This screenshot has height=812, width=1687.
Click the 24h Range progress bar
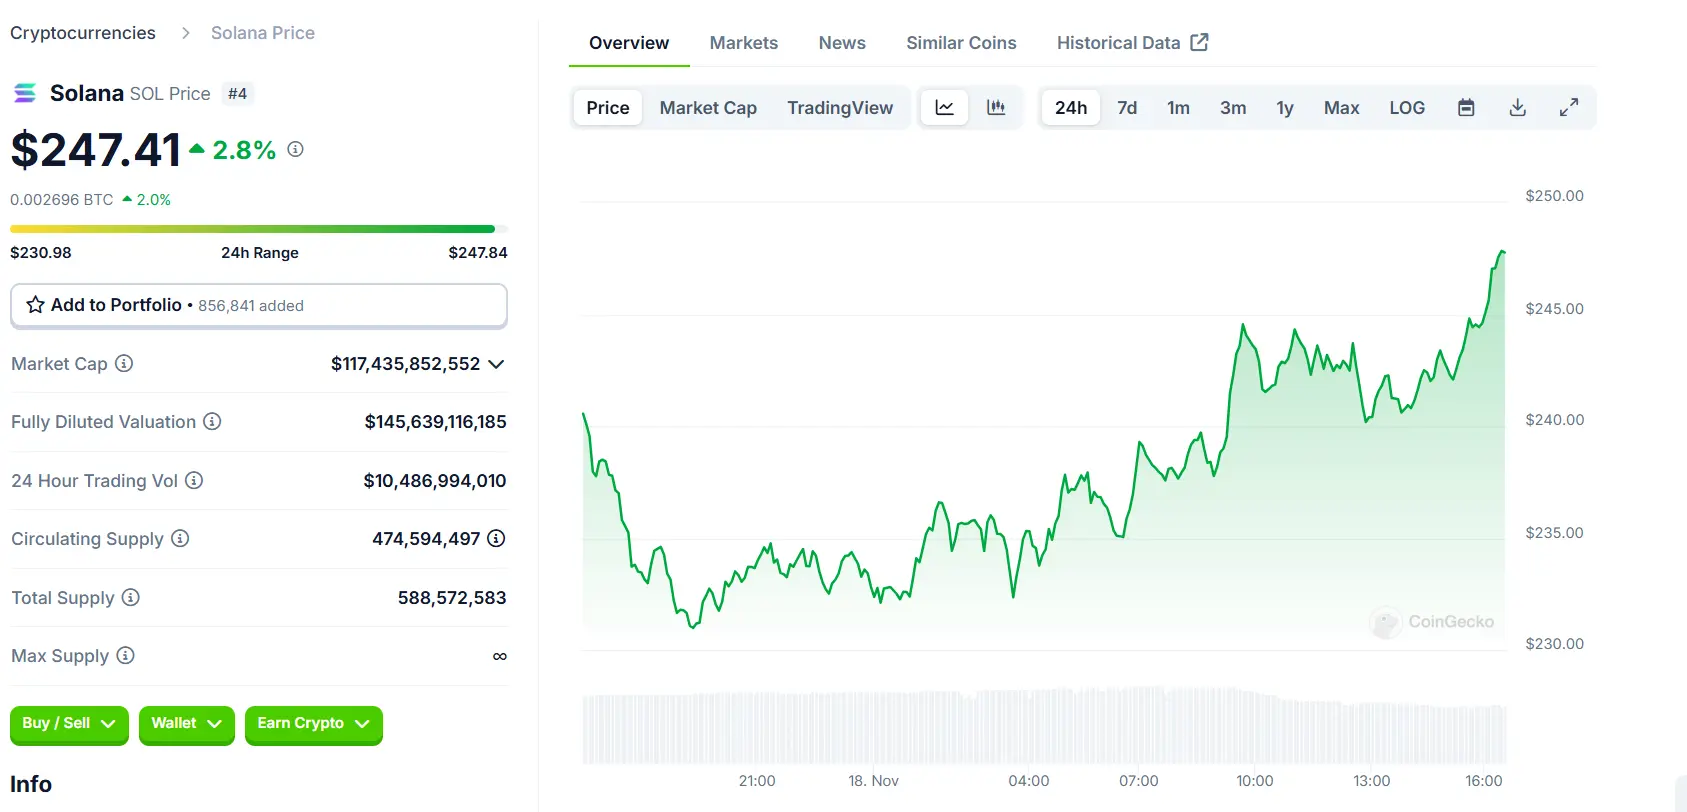(x=259, y=229)
